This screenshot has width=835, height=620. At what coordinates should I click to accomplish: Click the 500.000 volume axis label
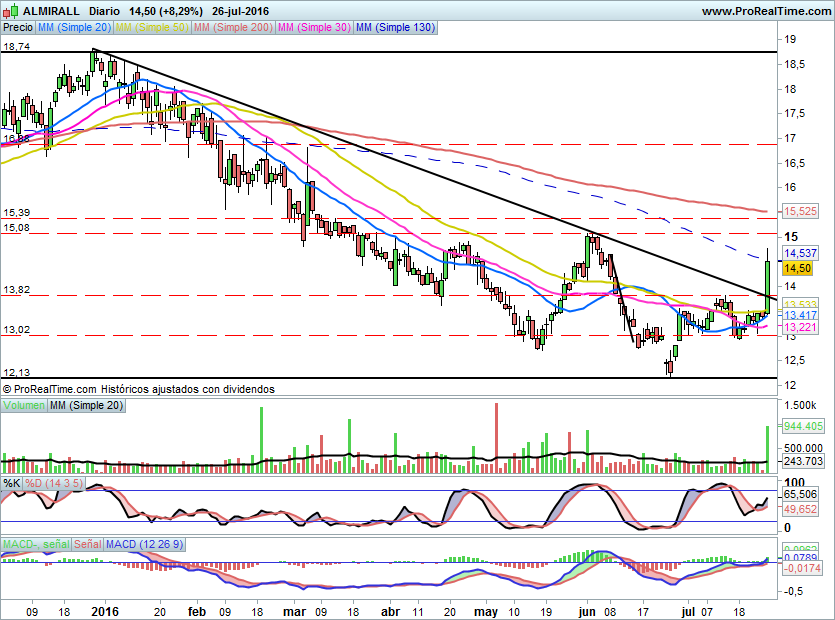pos(803,448)
